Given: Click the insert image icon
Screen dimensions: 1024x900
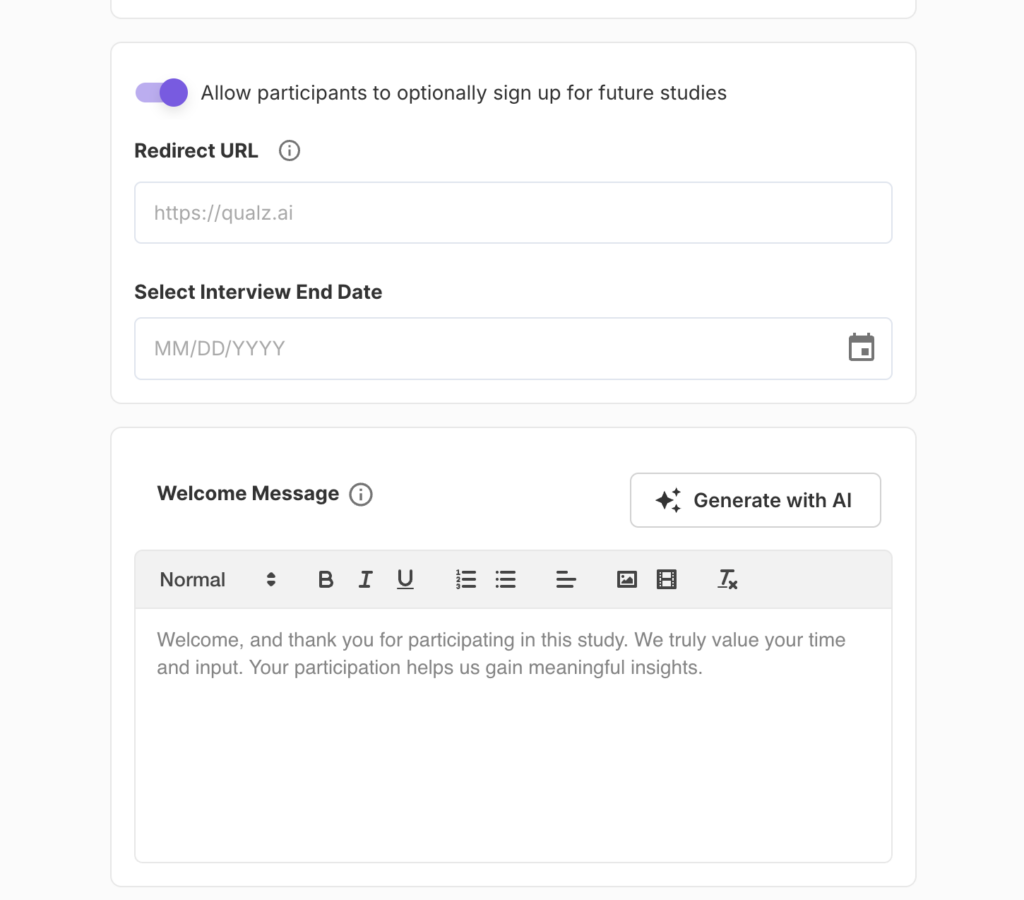Looking at the screenshot, I should 627,580.
